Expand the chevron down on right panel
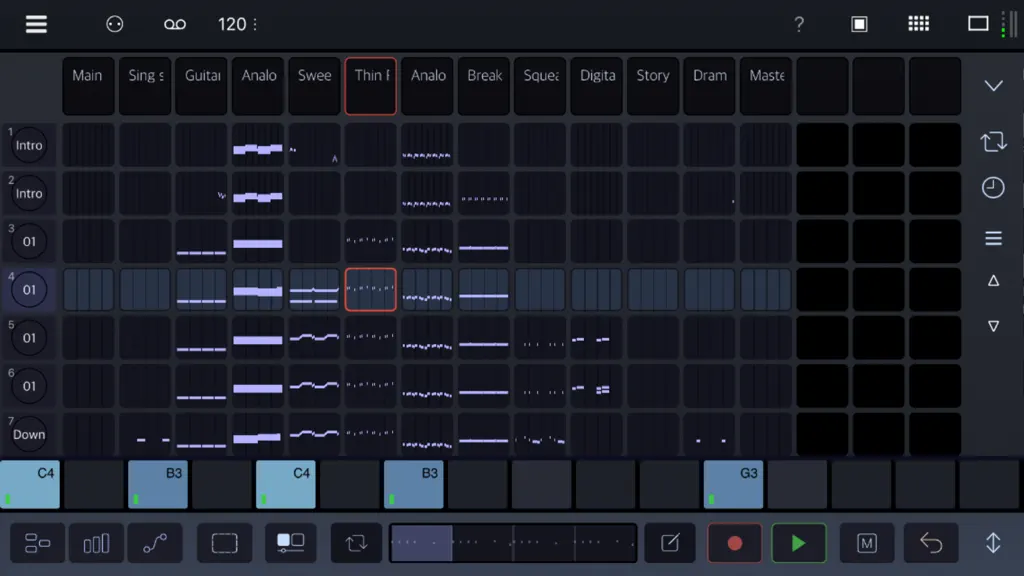 click(x=993, y=86)
